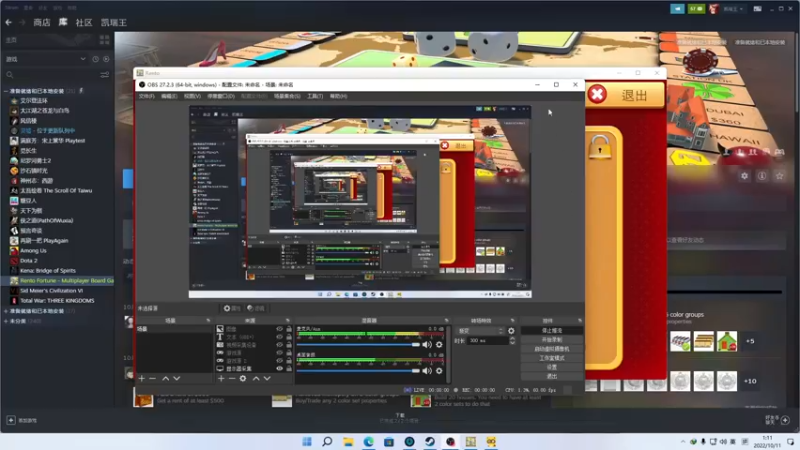Click the 设置 settings button in OBS controls
Screen dimensions: 800x450
tap(552, 367)
